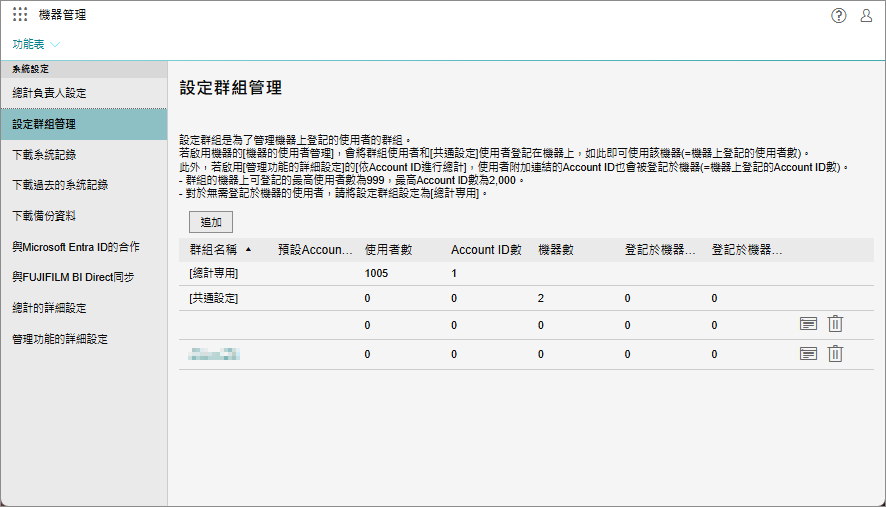Select the [共通設定] group row
886x507 pixels.
(214, 298)
